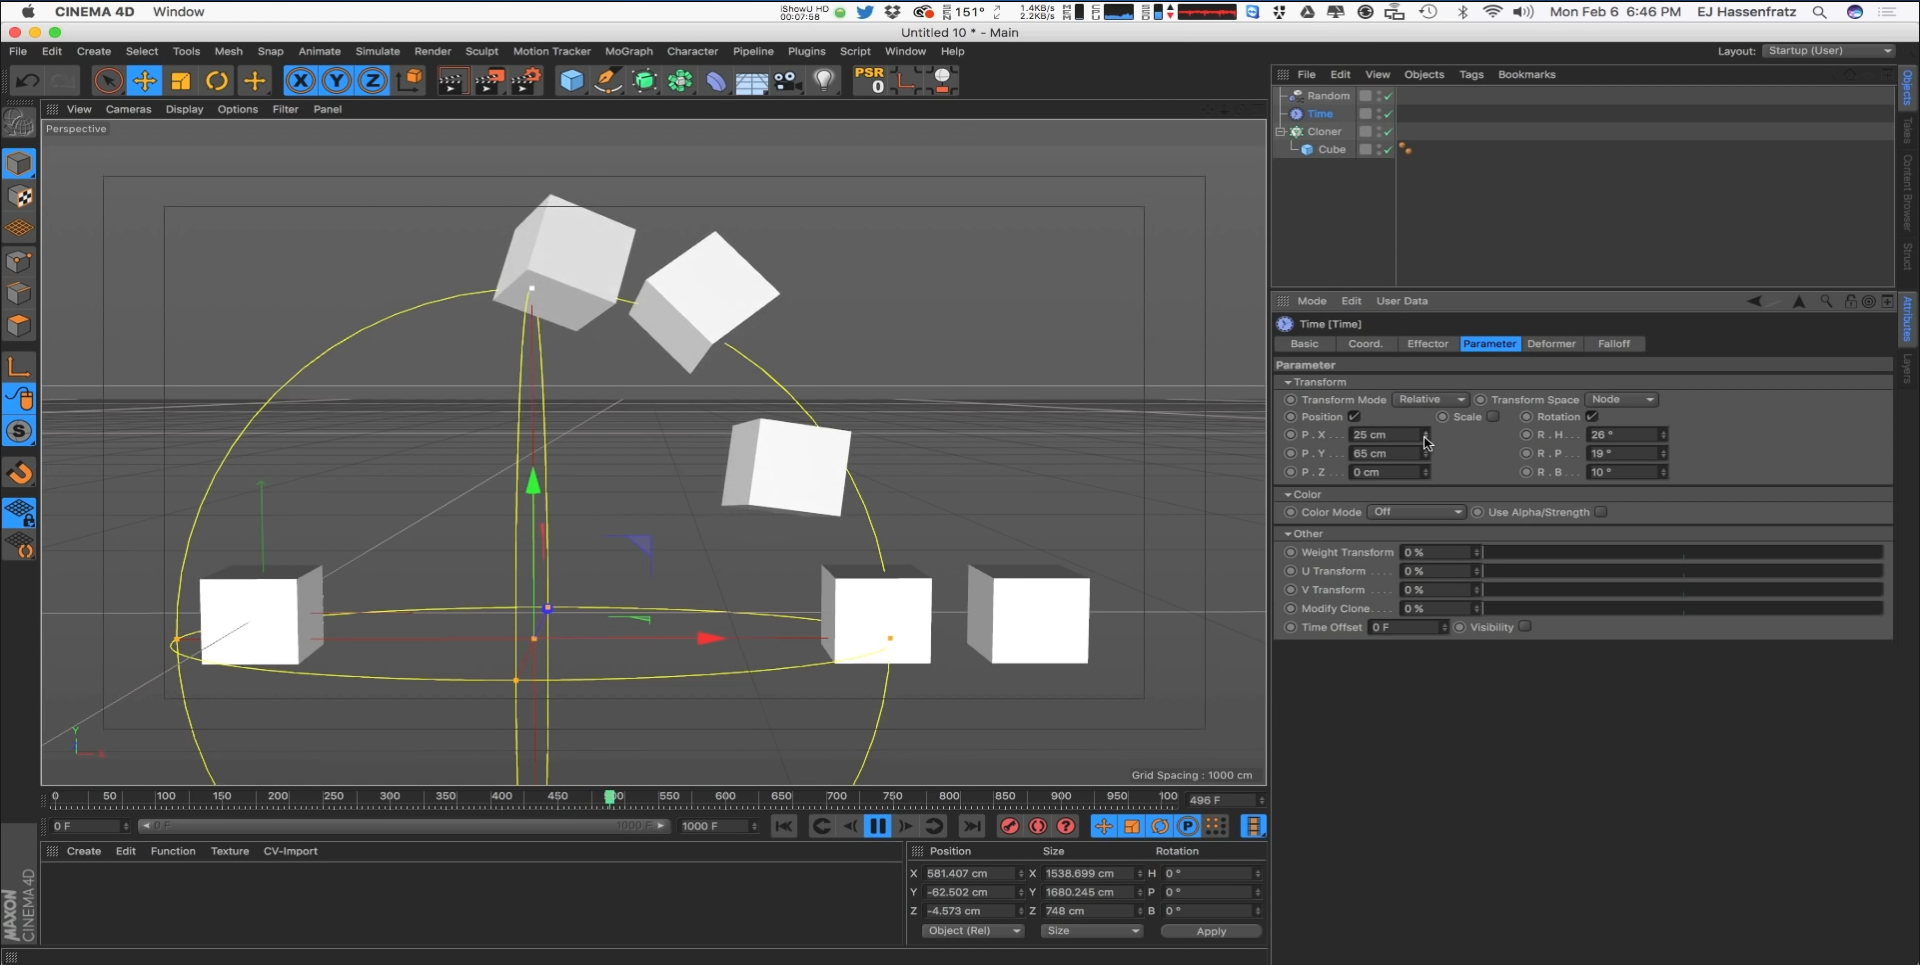The width and height of the screenshot is (1920, 965).
Task: Open the Deformer bend icon
Action: click(717, 81)
